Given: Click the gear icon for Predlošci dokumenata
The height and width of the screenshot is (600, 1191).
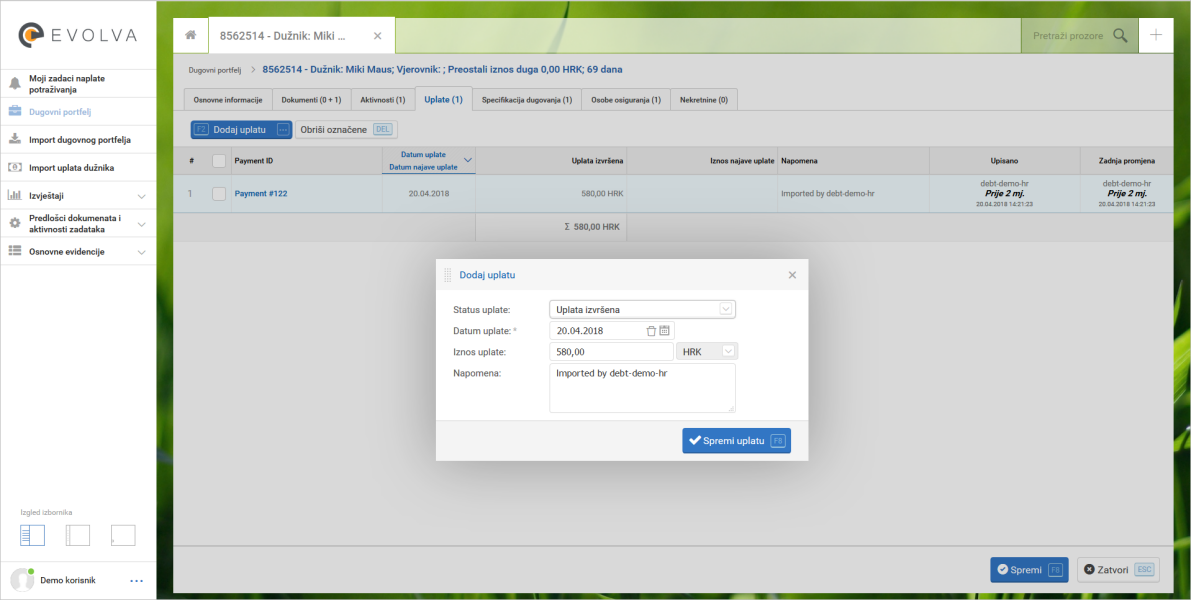Looking at the screenshot, I should click(15, 224).
